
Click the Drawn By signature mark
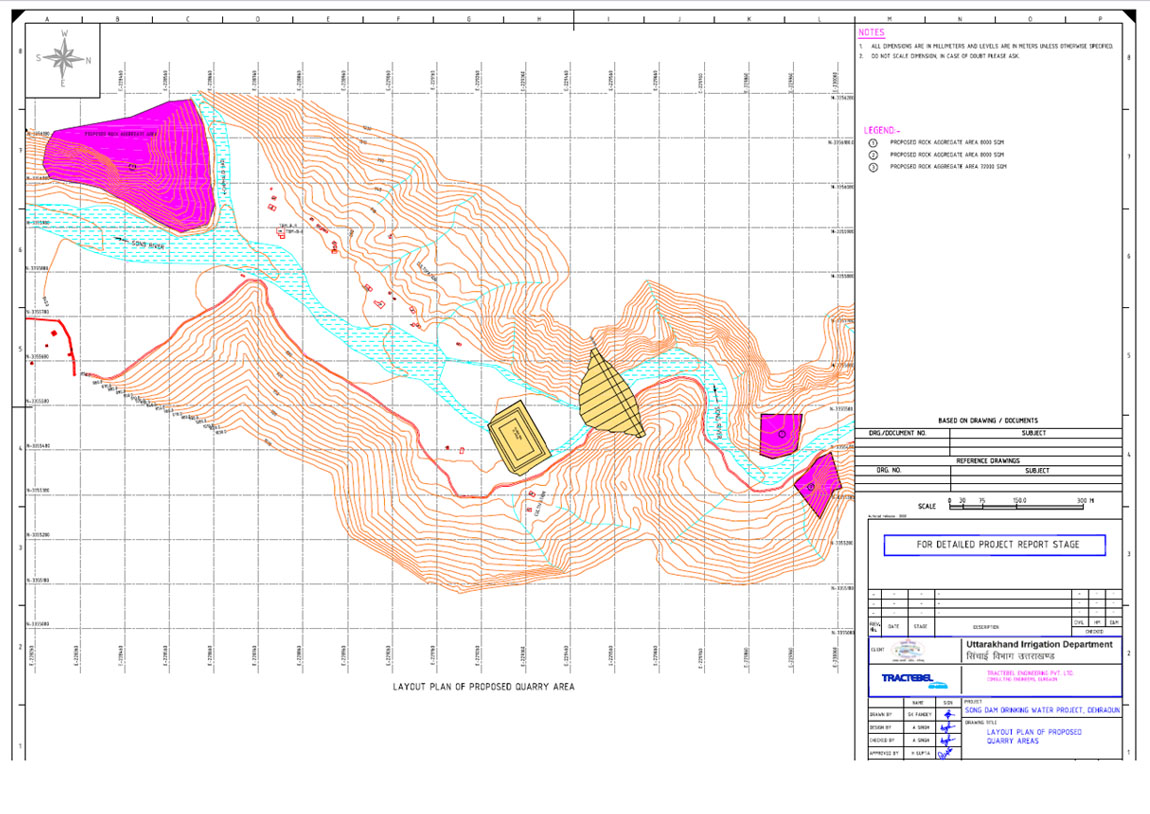[x=947, y=714]
